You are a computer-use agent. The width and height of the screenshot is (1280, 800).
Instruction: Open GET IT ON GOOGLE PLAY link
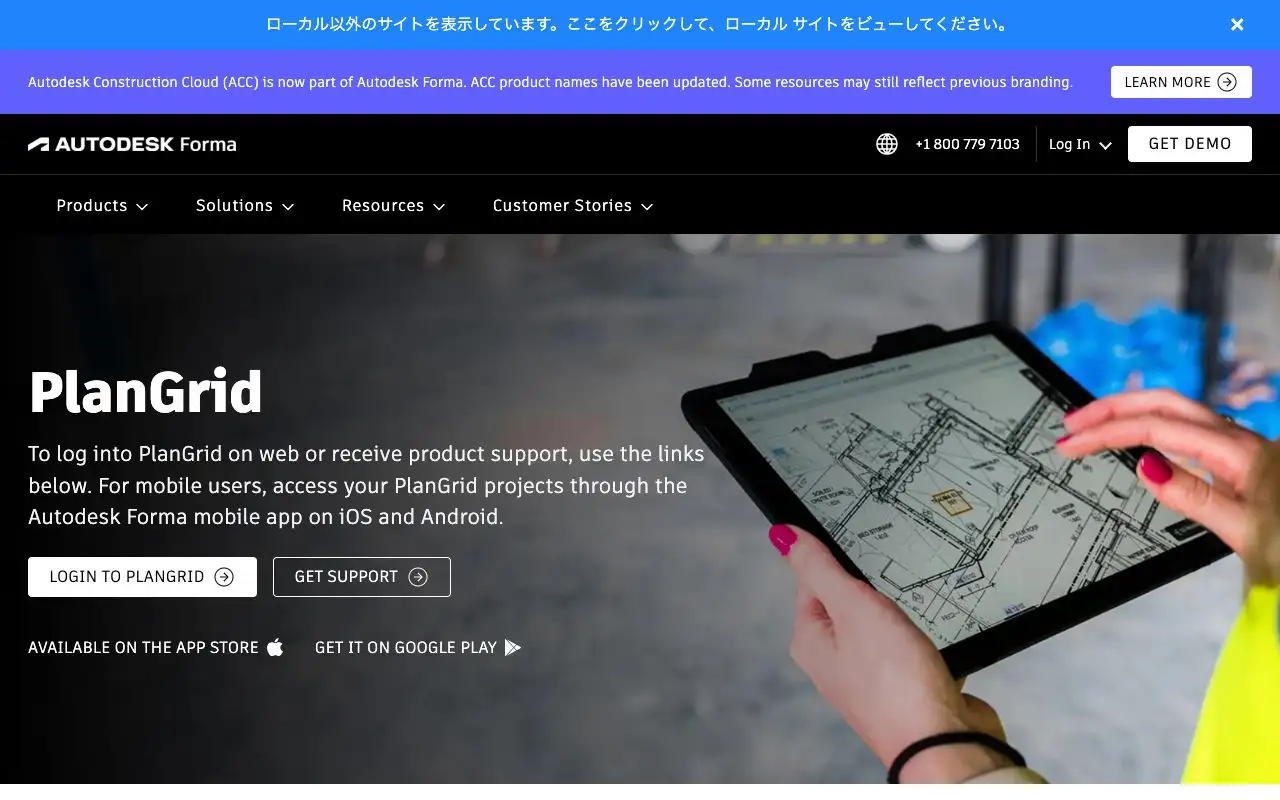coord(418,647)
